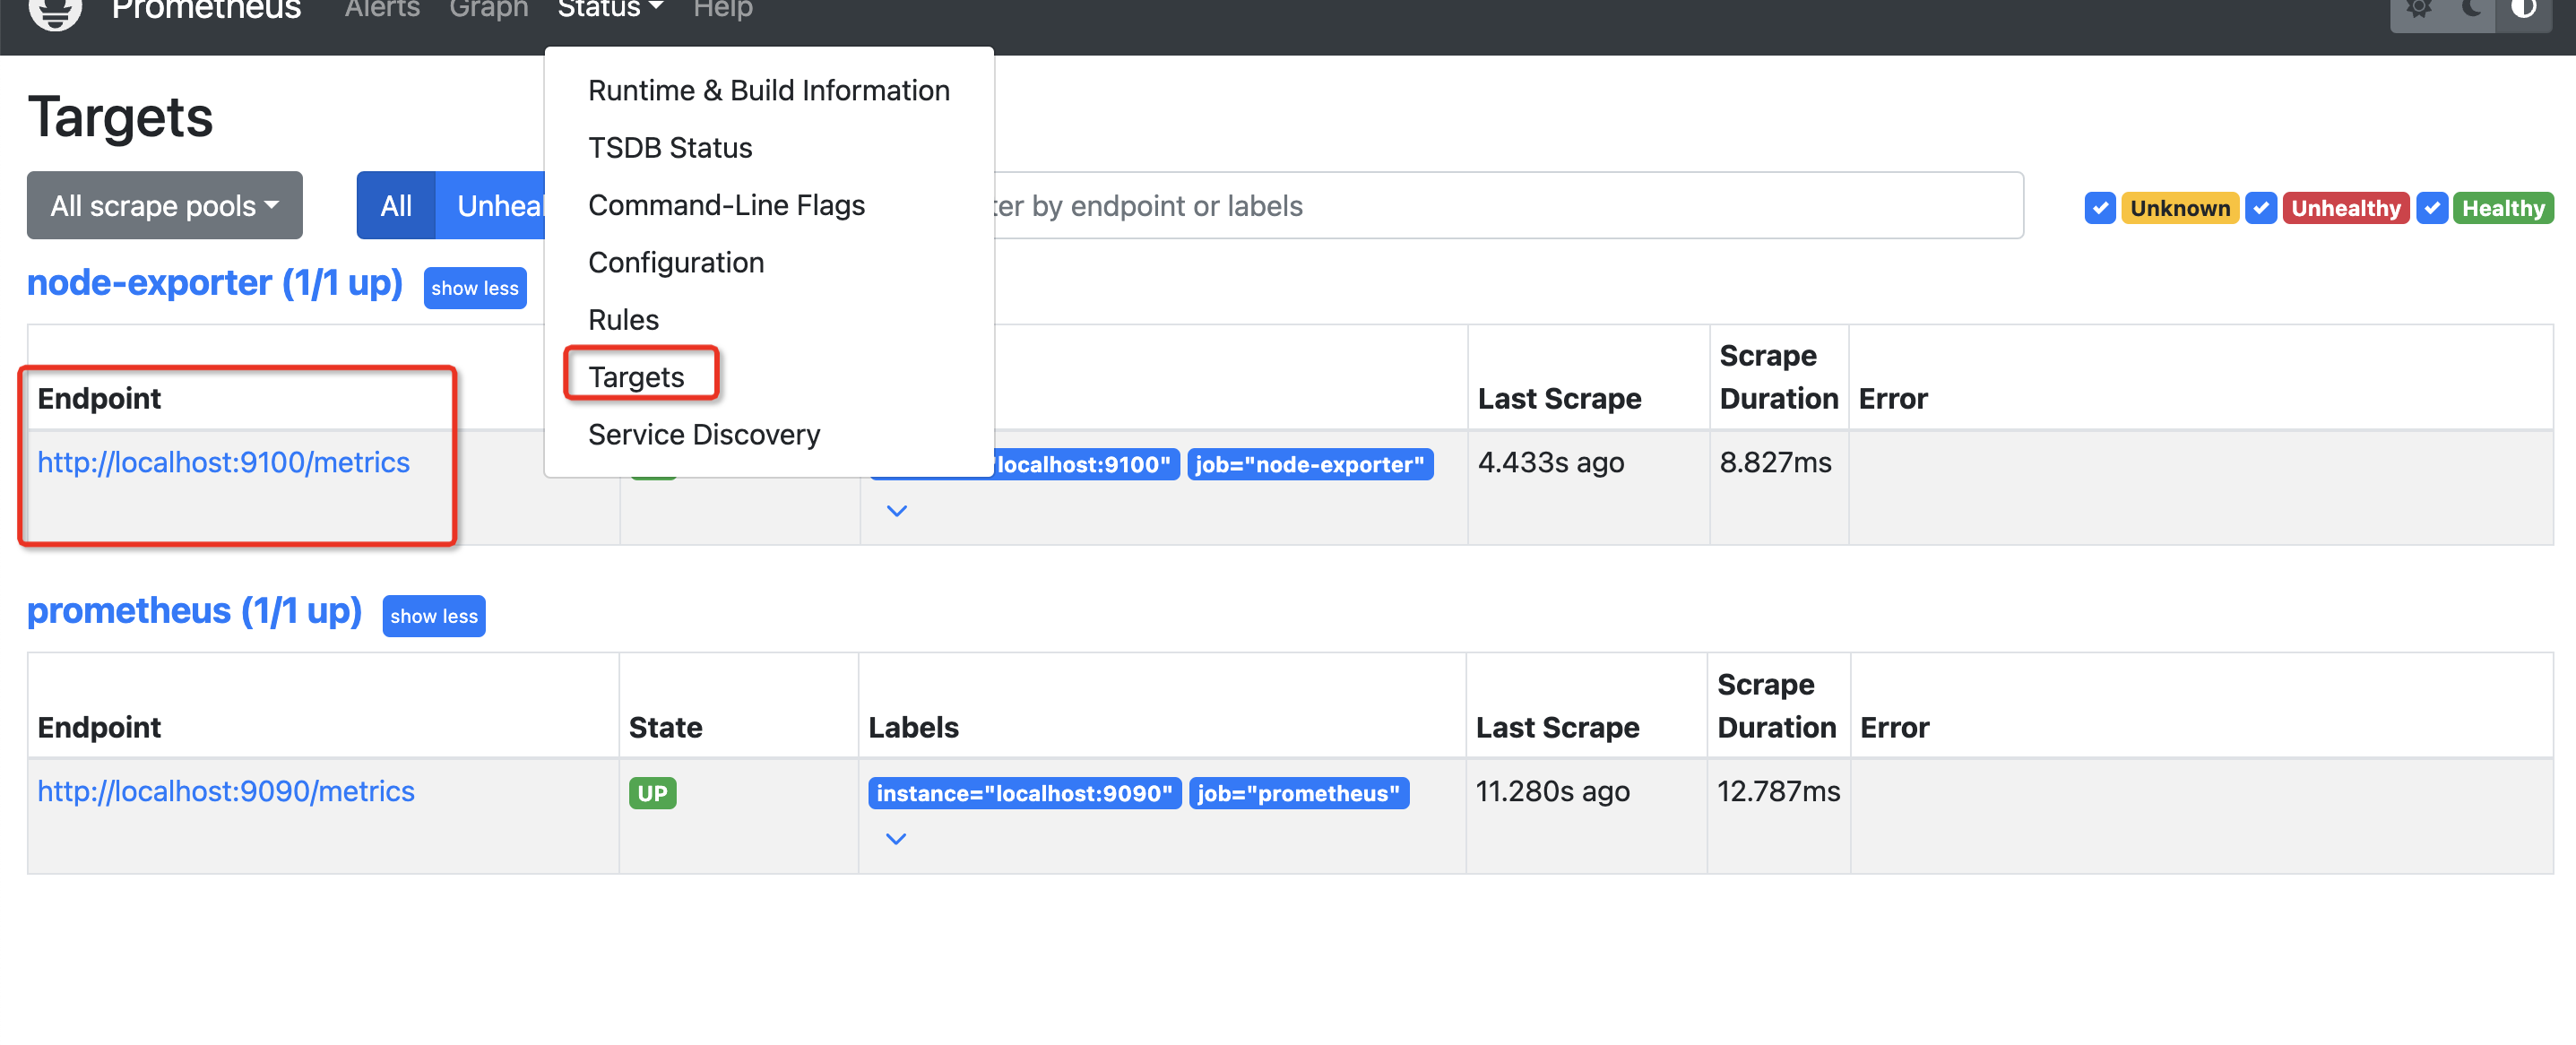Select the dark theme moon icon
This screenshot has width=2576, height=1045.
(x=2471, y=10)
